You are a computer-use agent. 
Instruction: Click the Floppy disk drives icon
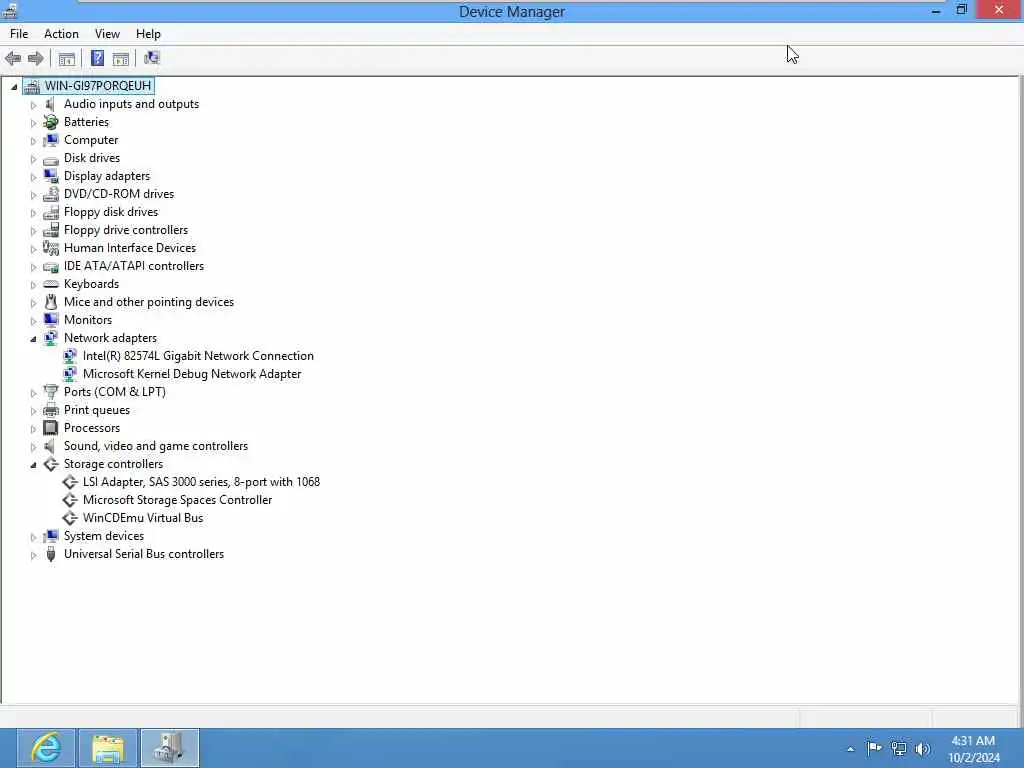tap(51, 212)
